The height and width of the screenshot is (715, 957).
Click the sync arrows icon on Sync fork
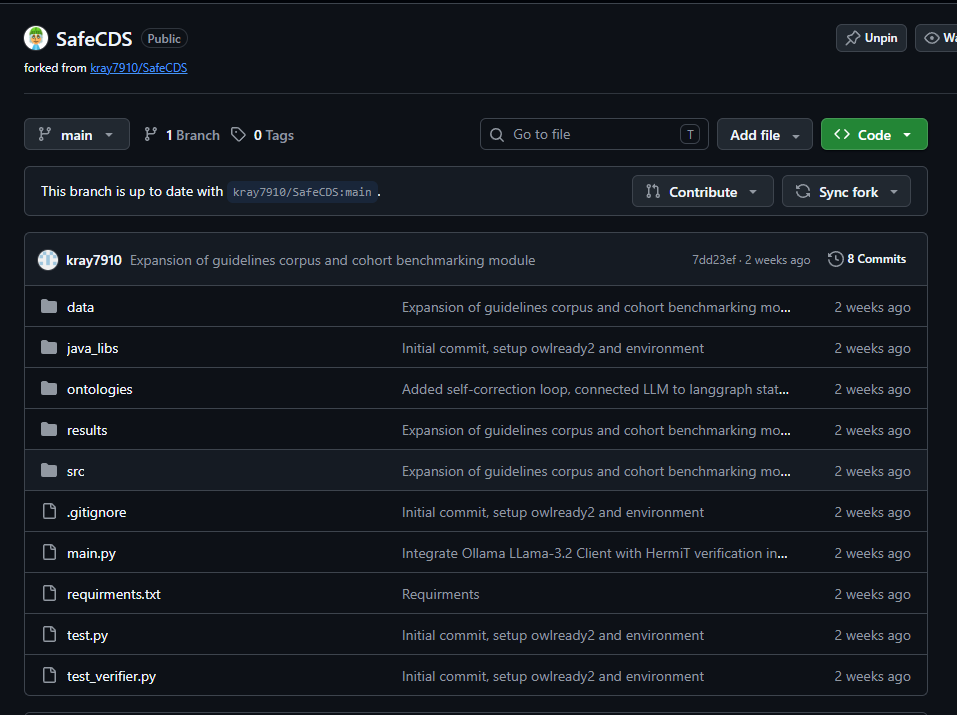coord(803,191)
